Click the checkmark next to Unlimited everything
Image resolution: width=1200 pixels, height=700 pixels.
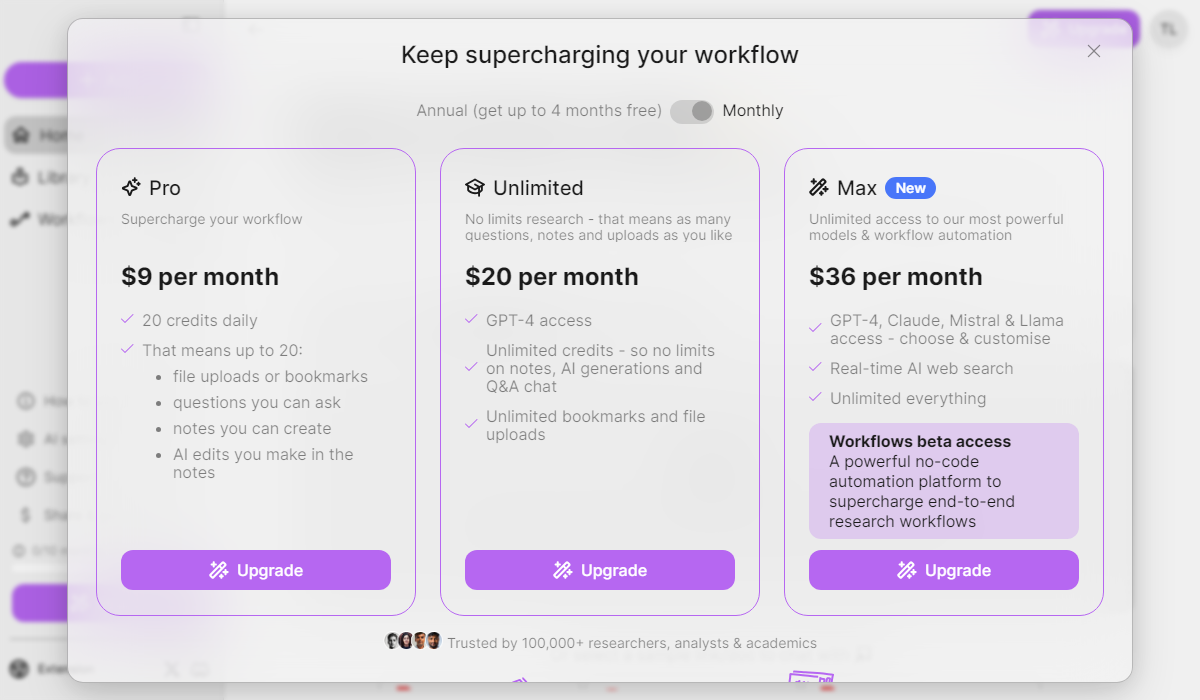click(x=815, y=398)
